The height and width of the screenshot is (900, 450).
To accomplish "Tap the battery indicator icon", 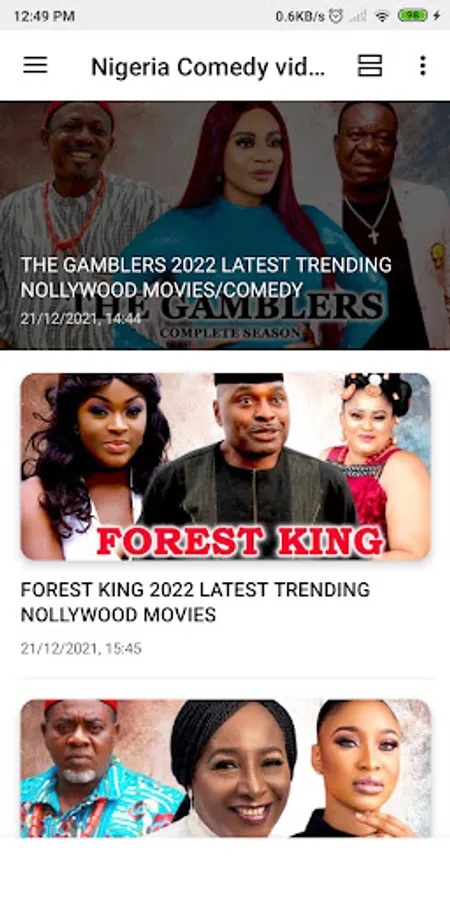I will (x=412, y=16).
